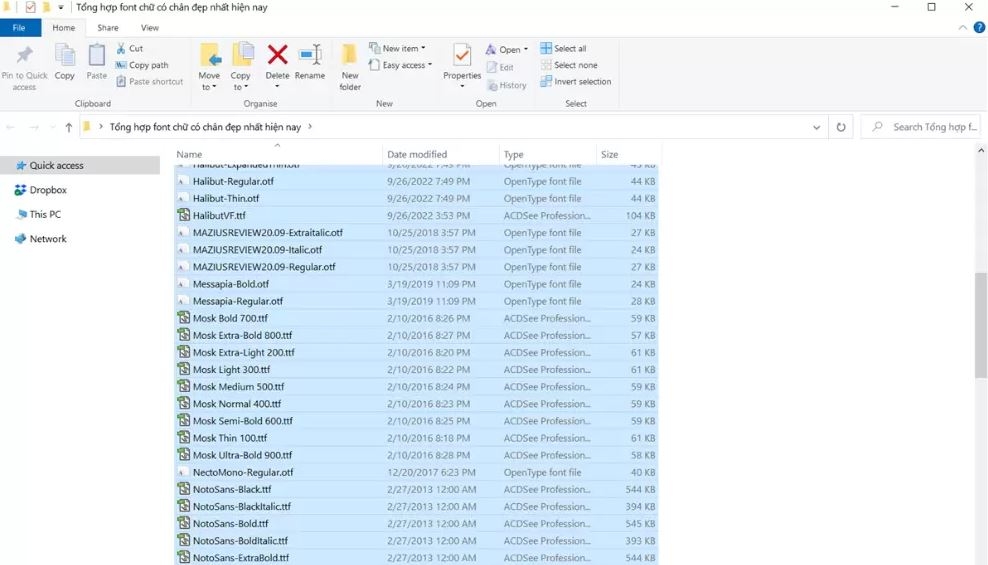Open the File menu
988x565 pixels.
coord(20,28)
